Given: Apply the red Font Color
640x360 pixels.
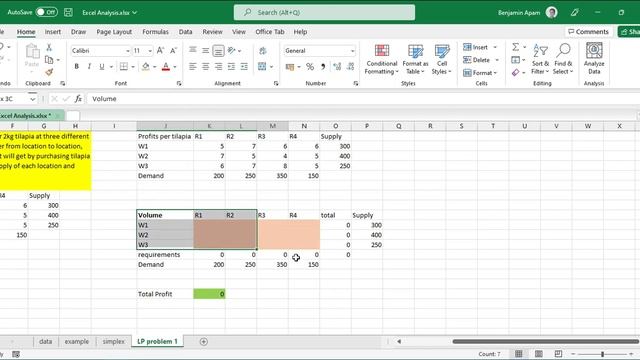Looking at the screenshot, I should point(166,66).
